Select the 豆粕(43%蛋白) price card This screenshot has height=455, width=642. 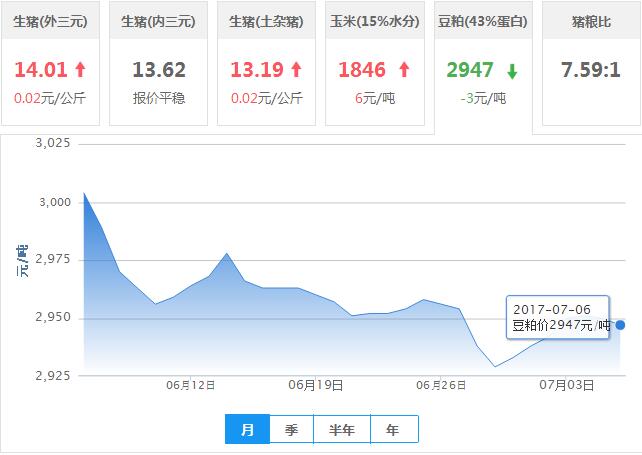(483, 68)
